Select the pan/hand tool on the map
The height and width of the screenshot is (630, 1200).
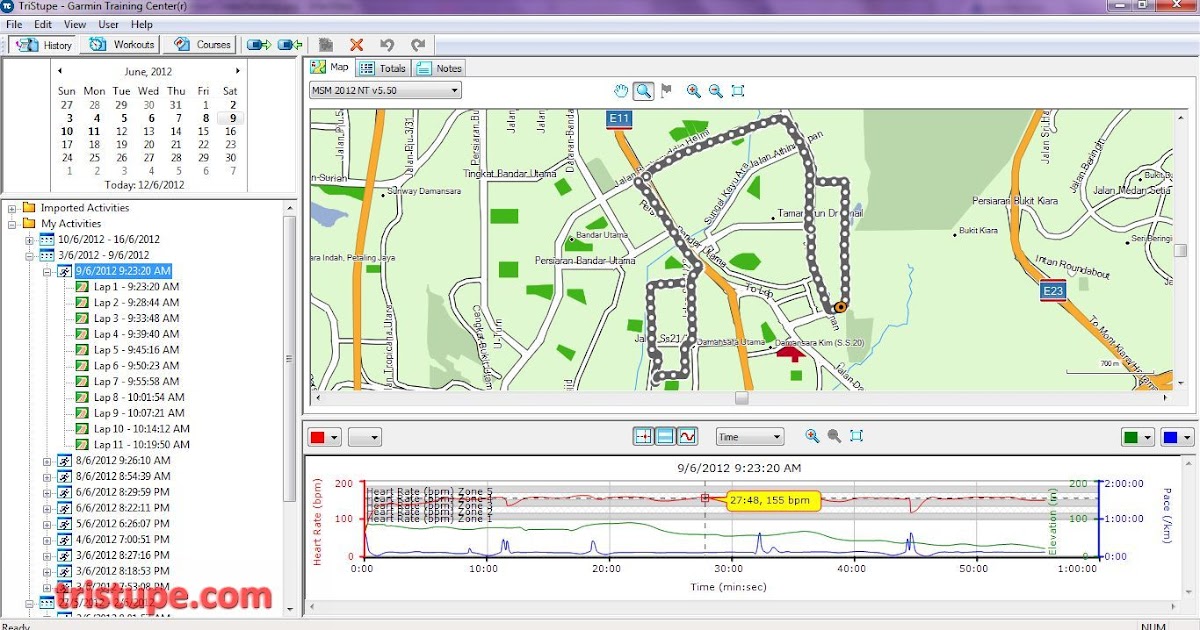click(621, 91)
